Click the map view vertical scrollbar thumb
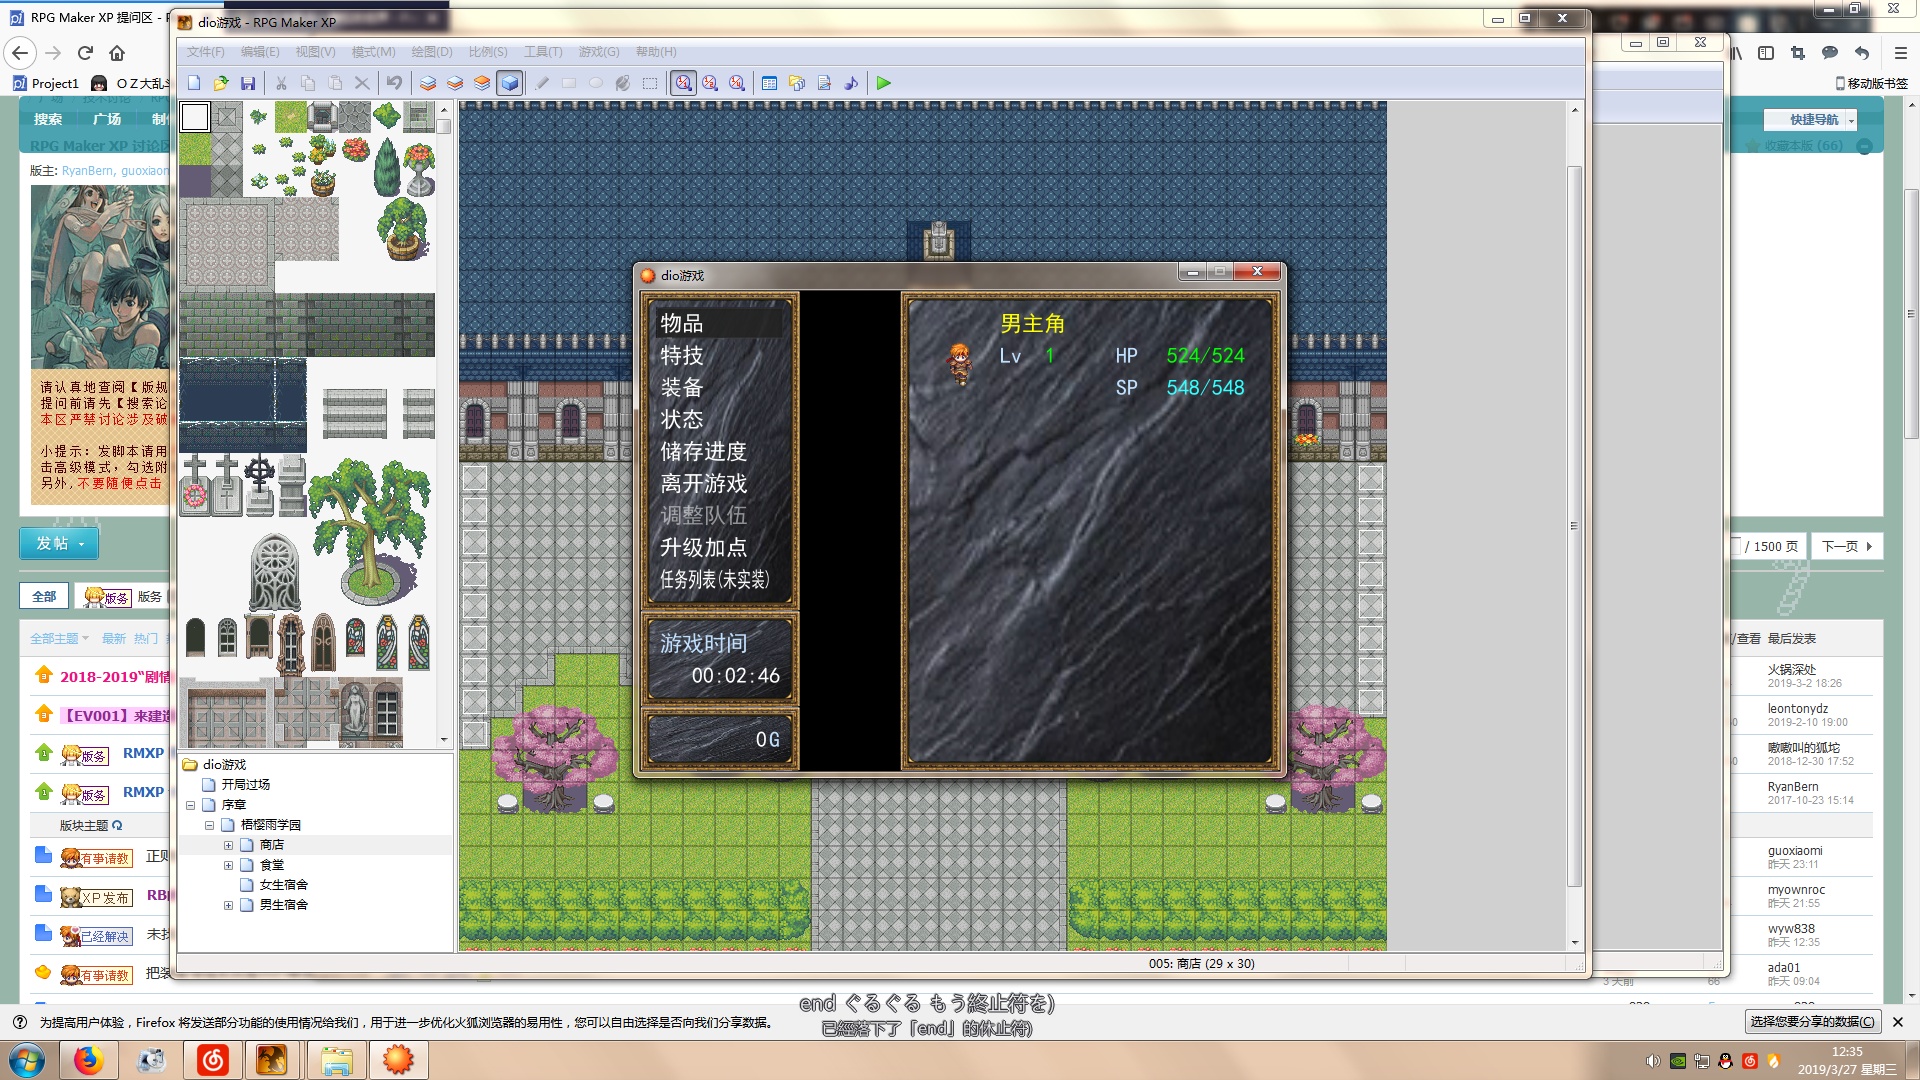This screenshot has height=1080, width=1920. pyautogui.click(x=1574, y=525)
